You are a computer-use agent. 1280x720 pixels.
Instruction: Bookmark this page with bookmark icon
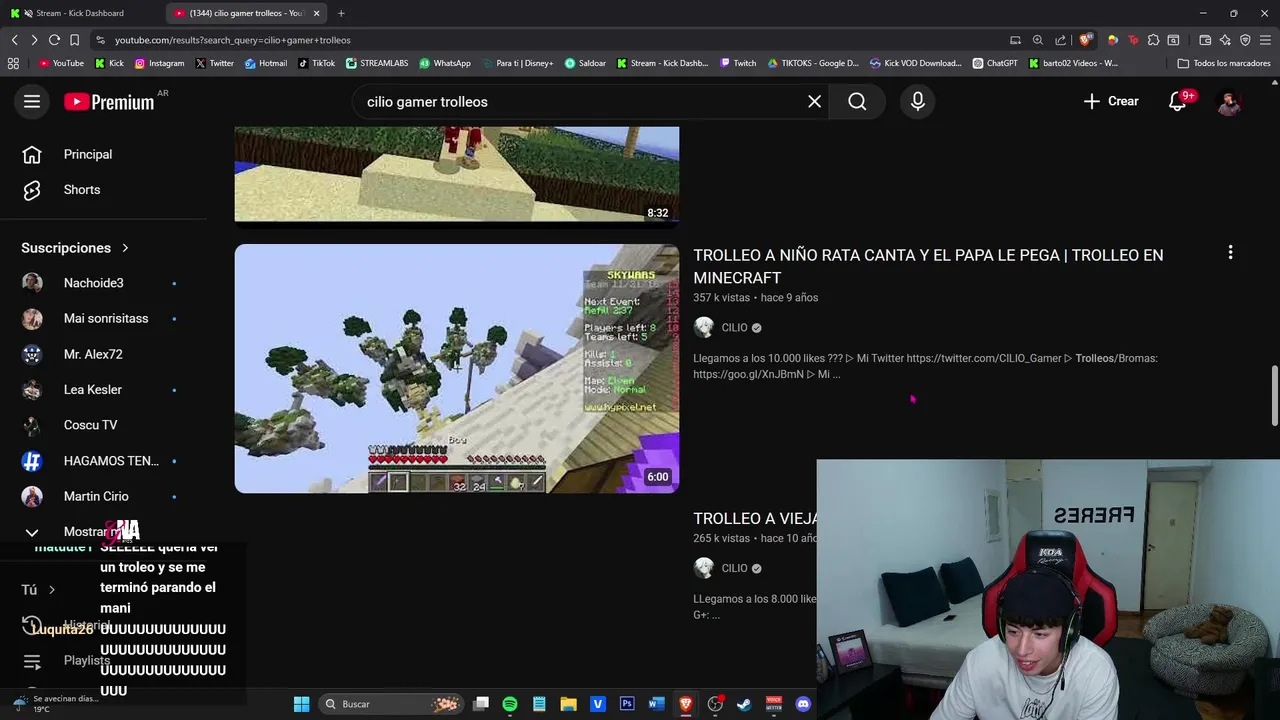coord(74,40)
